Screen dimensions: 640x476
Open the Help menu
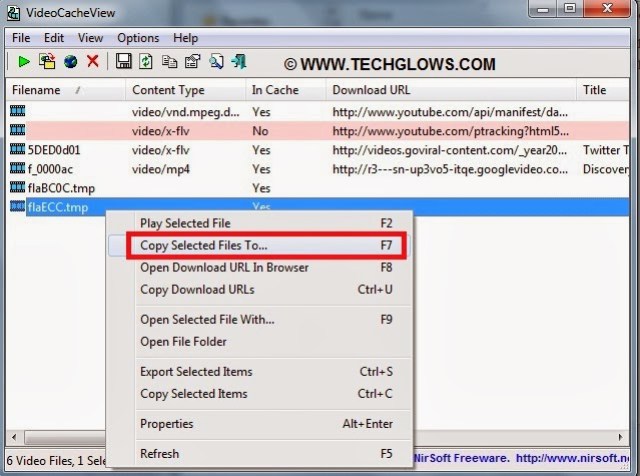(185, 38)
